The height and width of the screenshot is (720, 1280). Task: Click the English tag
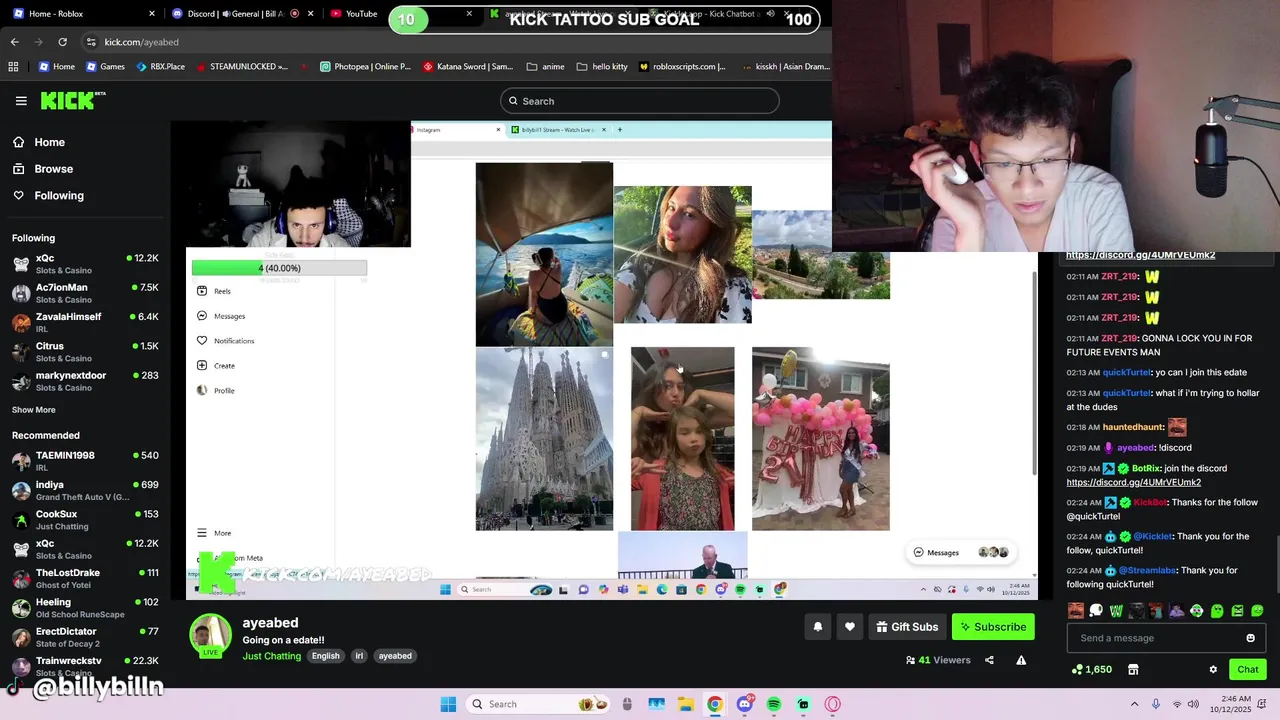325,656
